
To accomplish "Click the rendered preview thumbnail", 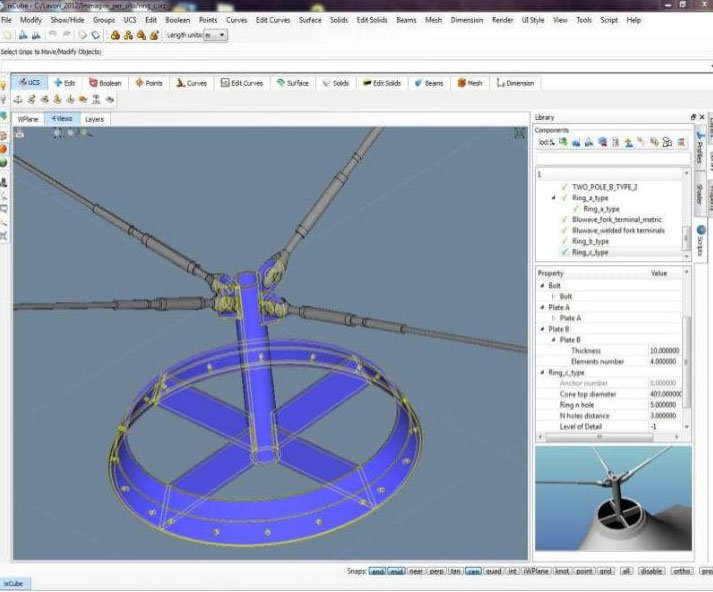I will point(613,500).
